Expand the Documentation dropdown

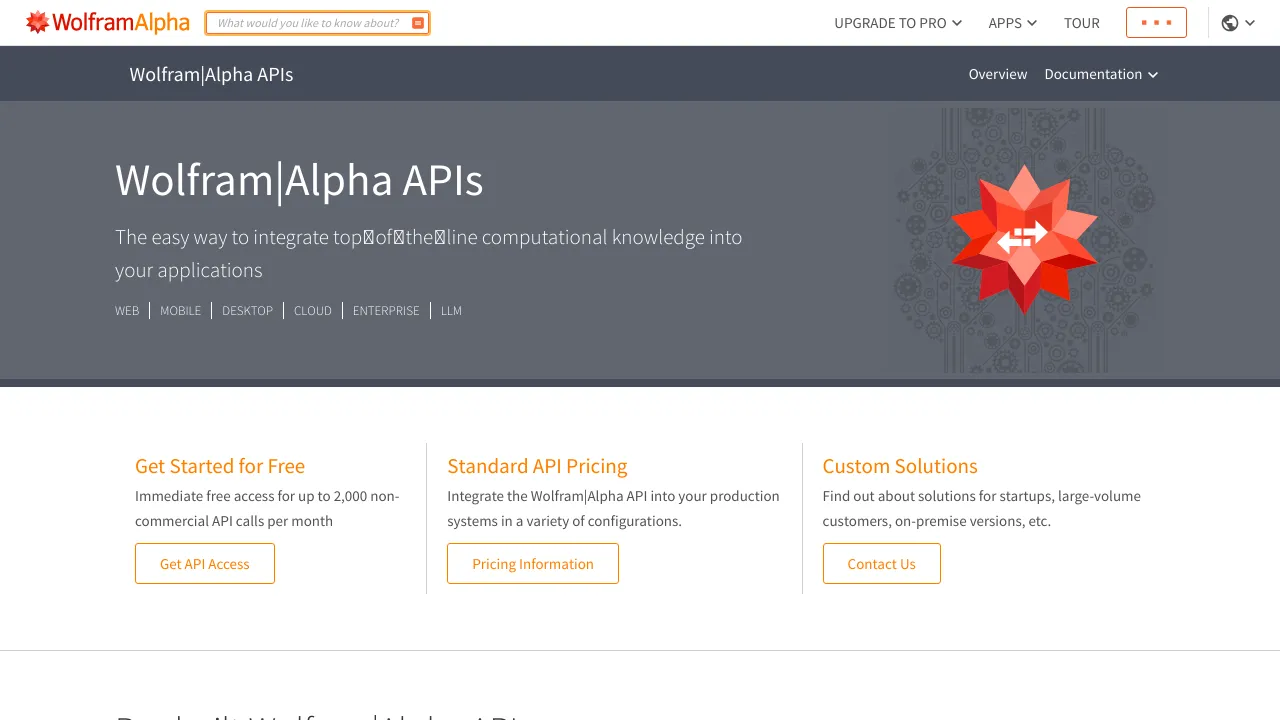[x=1101, y=74]
